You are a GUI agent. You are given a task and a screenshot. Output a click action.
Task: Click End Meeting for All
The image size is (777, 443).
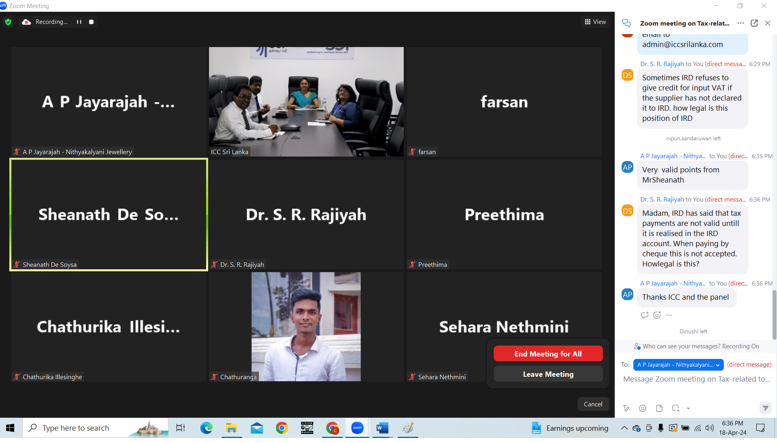pos(548,354)
